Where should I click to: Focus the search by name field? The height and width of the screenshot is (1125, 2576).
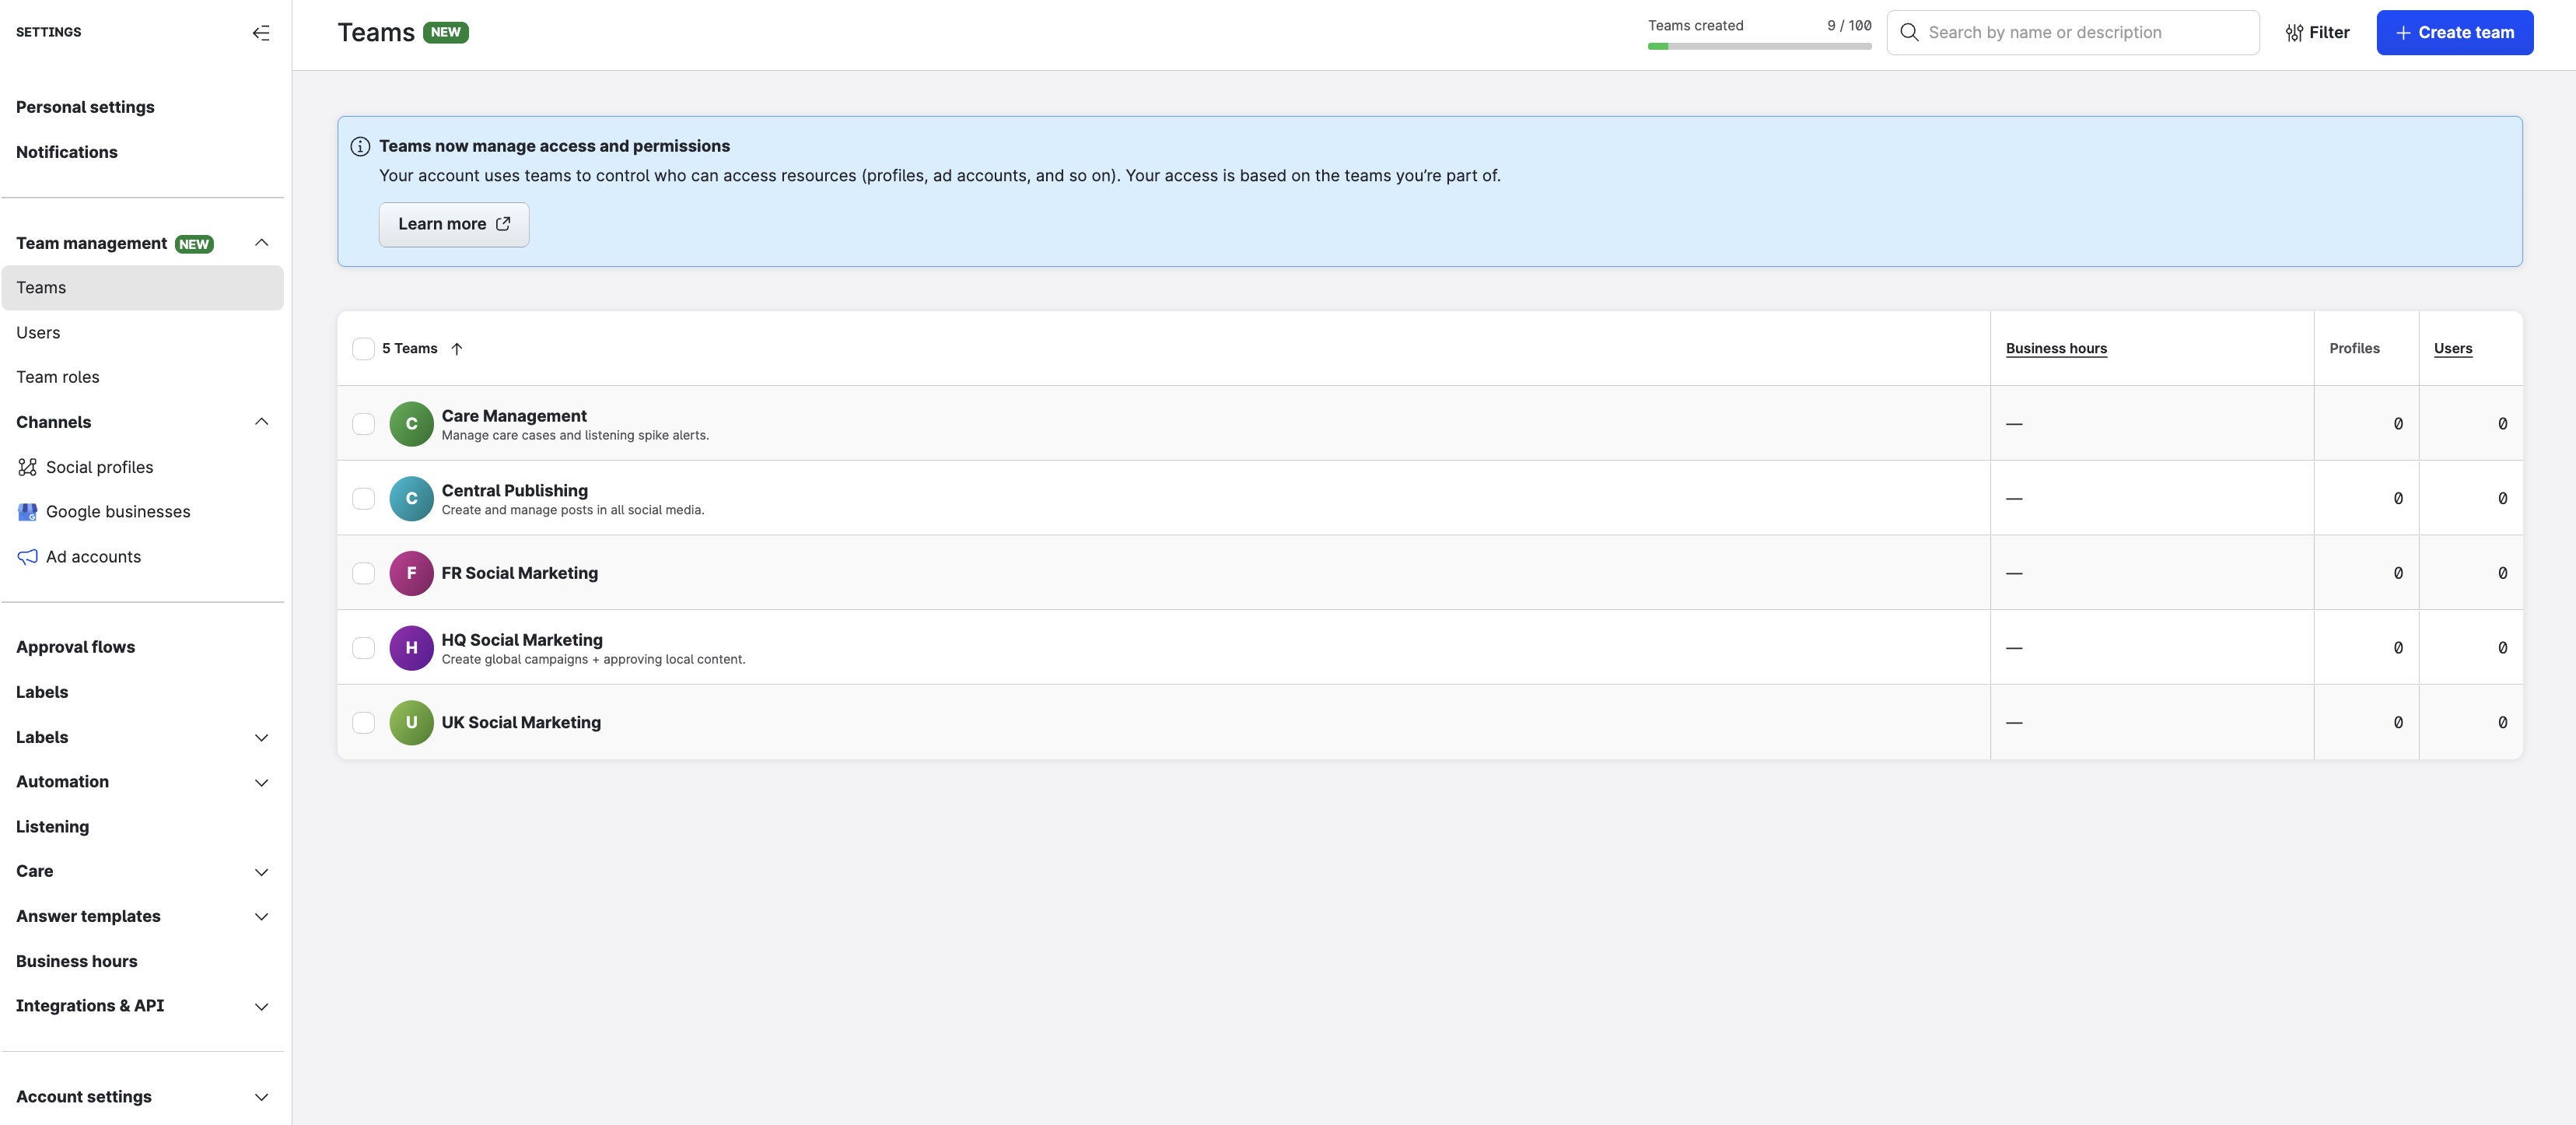[x=2073, y=33]
